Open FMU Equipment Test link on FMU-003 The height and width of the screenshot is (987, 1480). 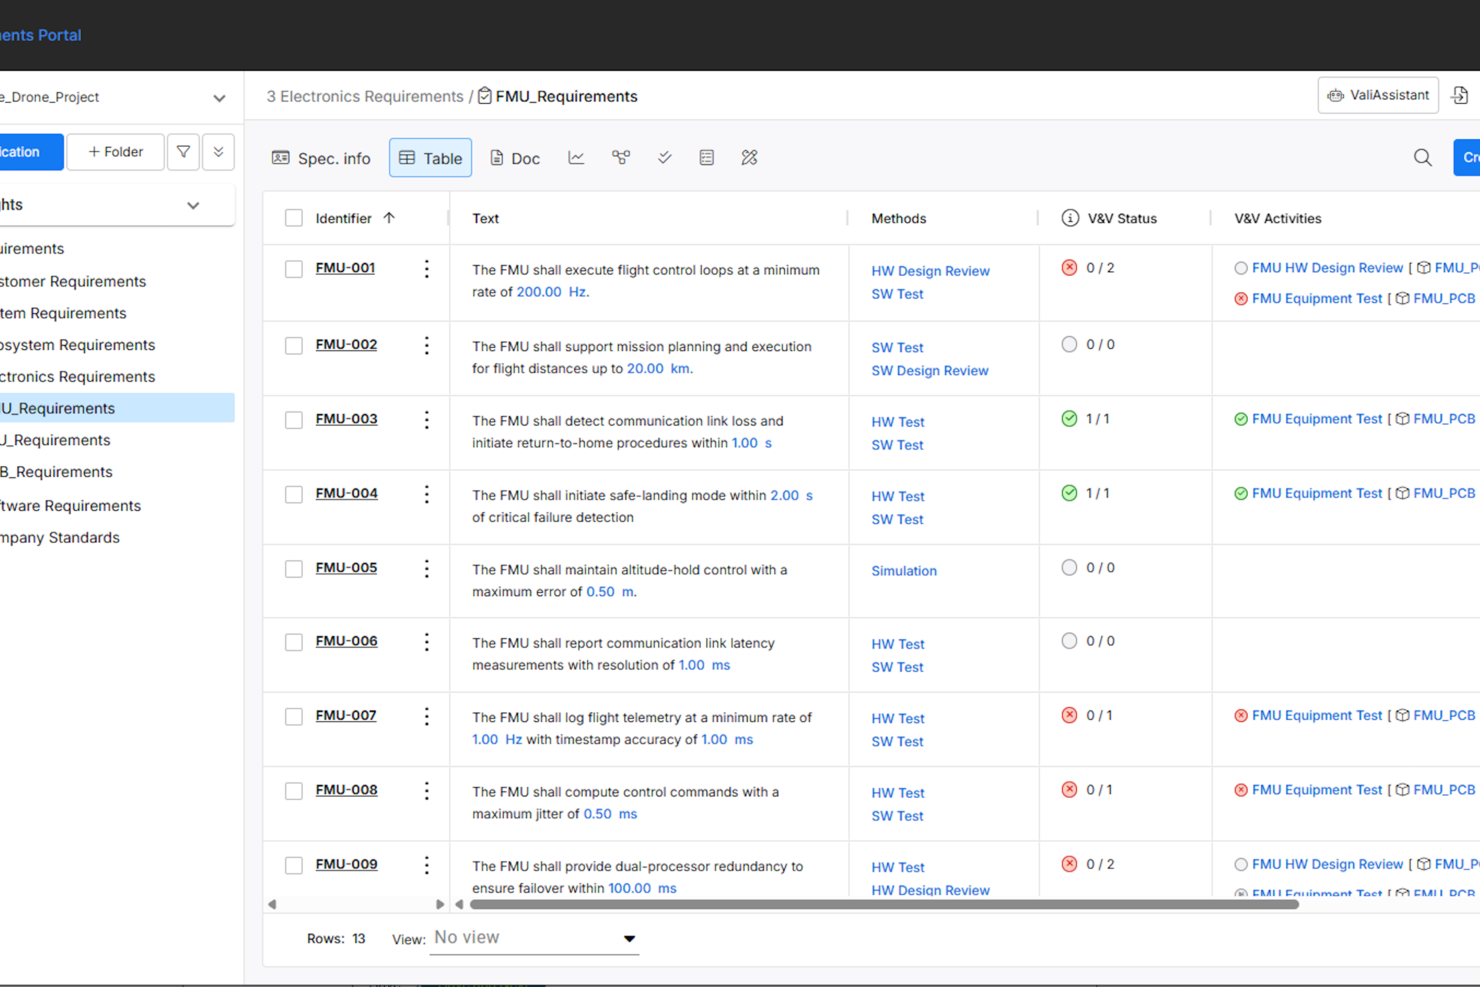pyautogui.click(x=1316, y=418)
